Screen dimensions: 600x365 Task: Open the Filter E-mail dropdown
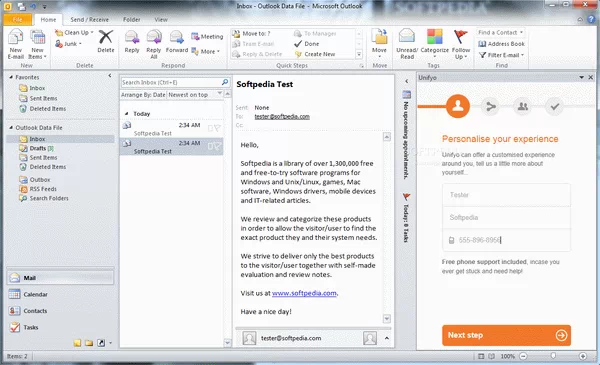[501, 55]
